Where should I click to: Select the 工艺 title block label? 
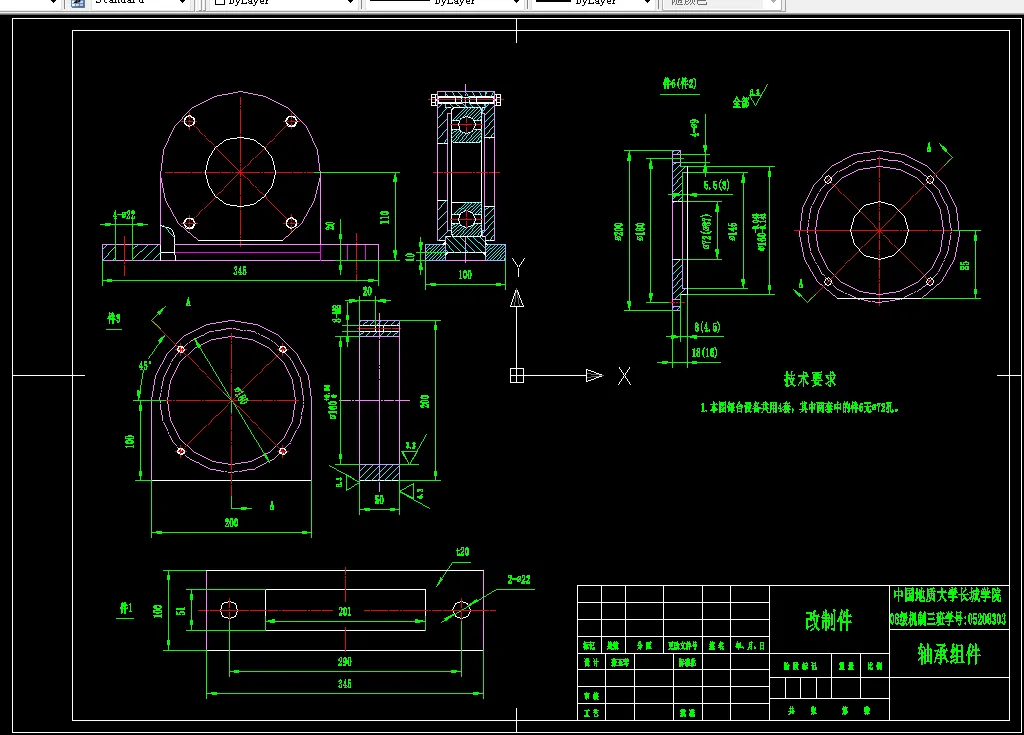(x=592, y=713)
